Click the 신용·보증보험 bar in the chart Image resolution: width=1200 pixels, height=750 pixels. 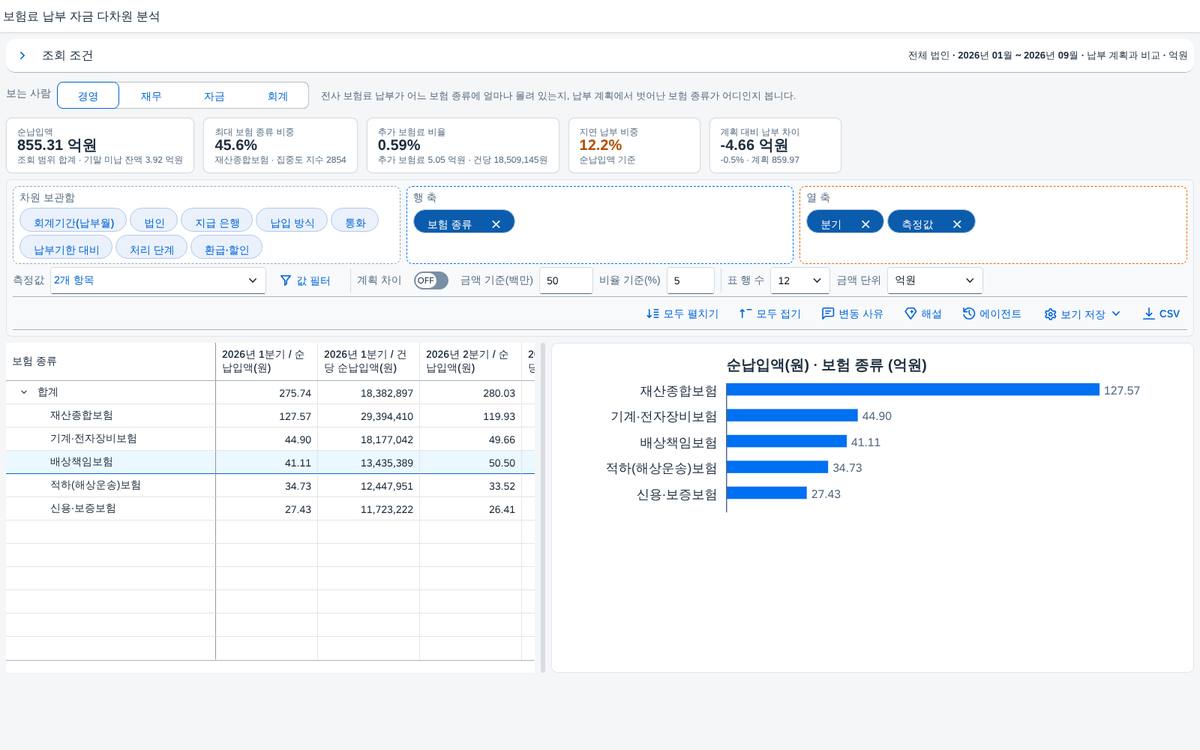click(766, 494)
